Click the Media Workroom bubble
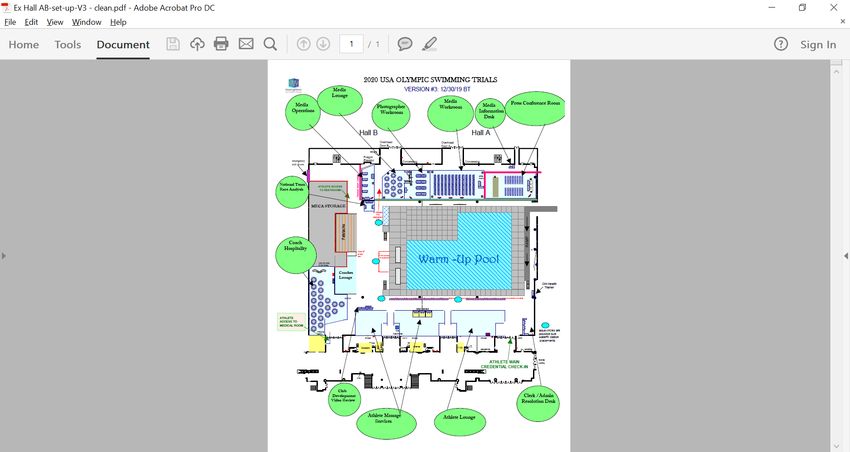The image size is (850, 452). pyautogui.click(x=450, y=113)
